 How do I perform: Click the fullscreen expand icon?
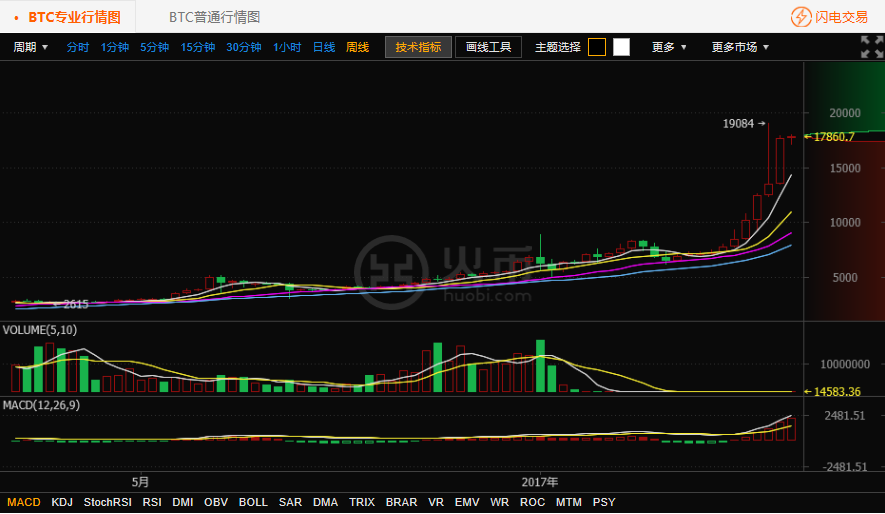(871, 47)
